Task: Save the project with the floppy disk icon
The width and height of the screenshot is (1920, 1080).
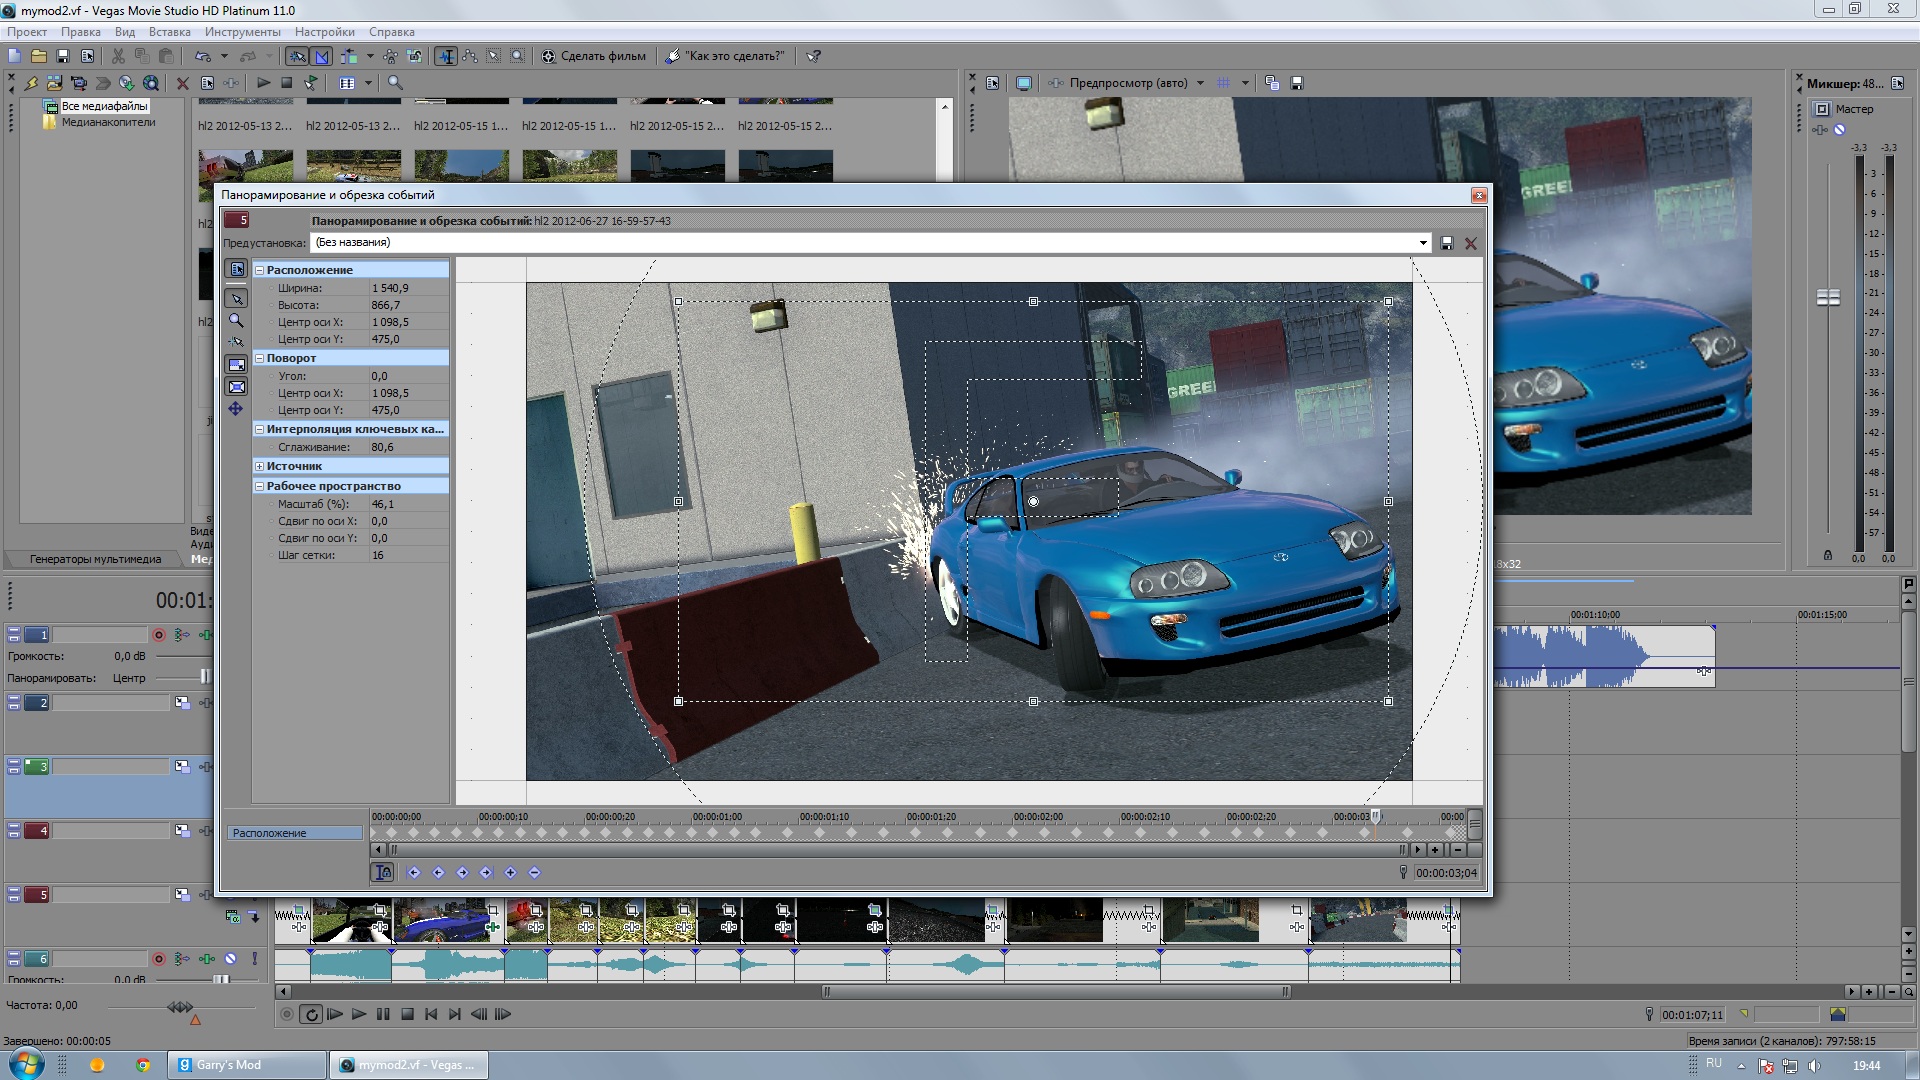Action: (63, 56)
